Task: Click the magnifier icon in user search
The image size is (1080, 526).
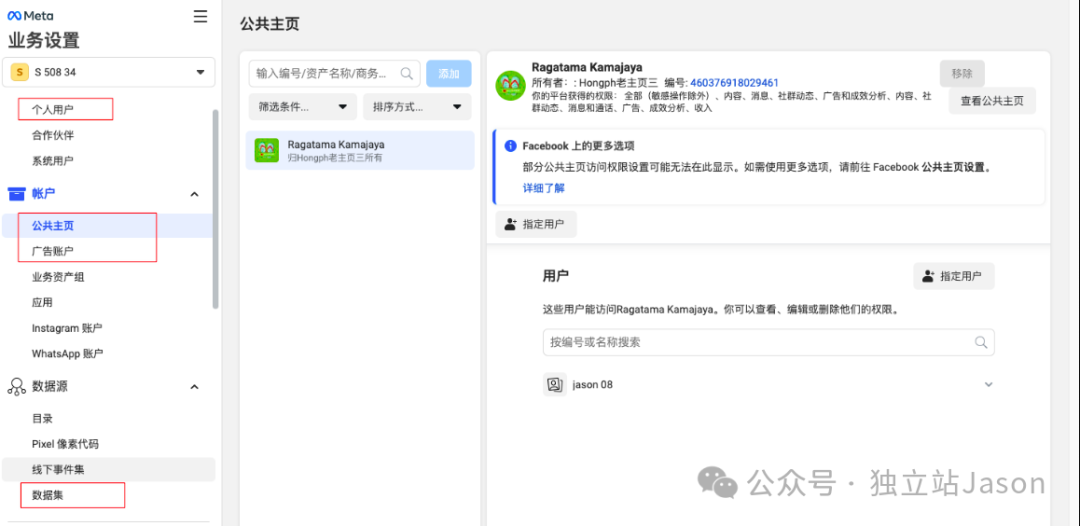Action: tap(980, 342)
